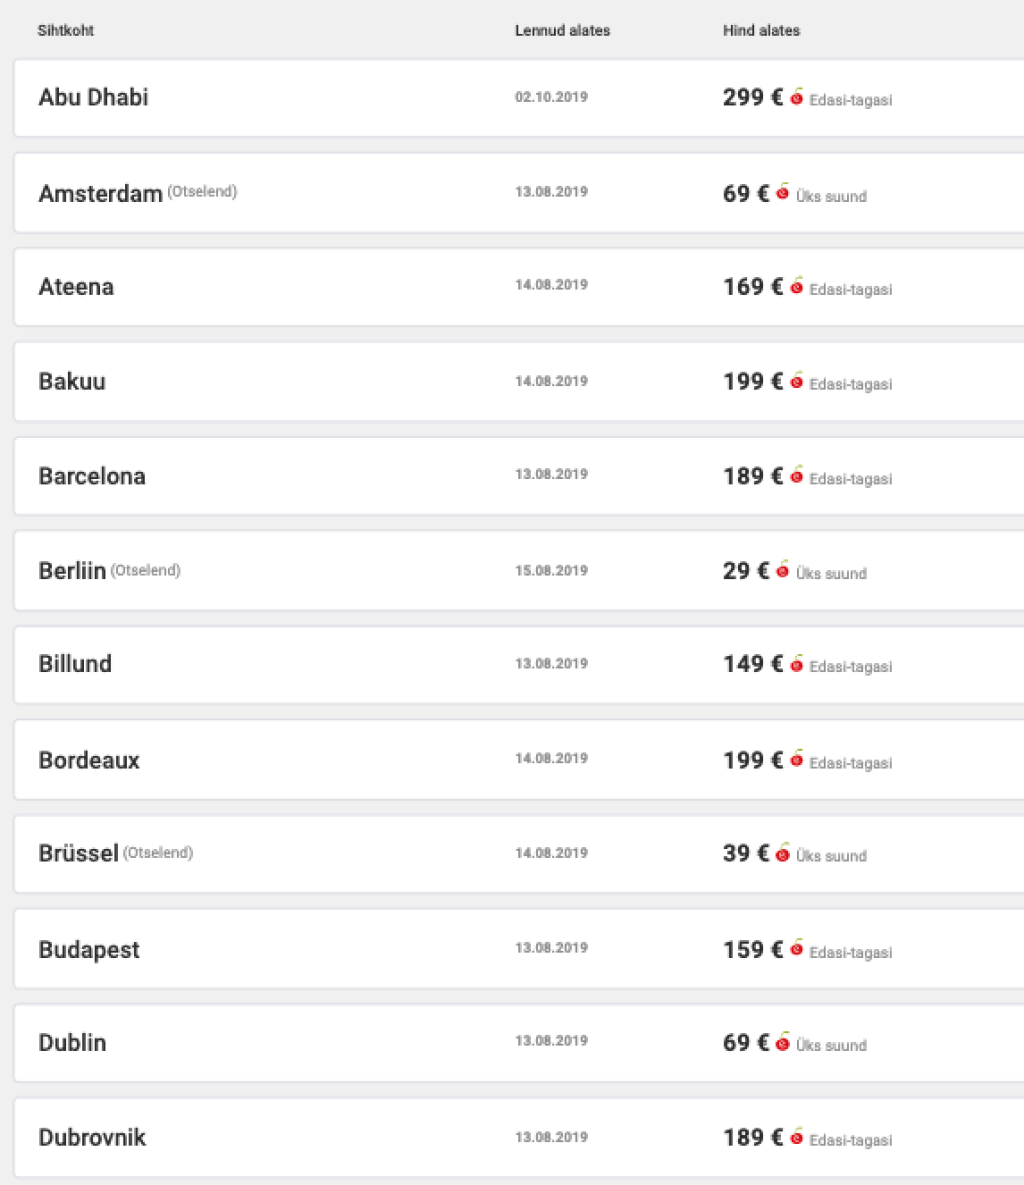Click the cherry icon next to Ateena price
The height and width of the screenshot is (1185, 1024).
point(797,287)
